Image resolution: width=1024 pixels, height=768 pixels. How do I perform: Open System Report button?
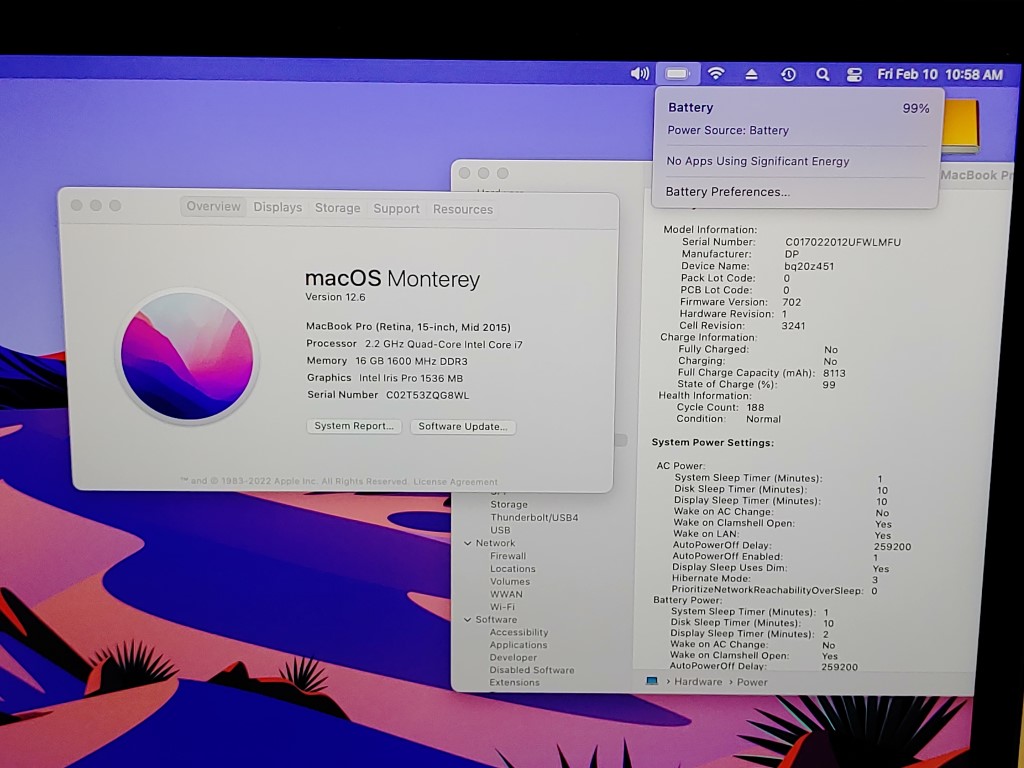point(354,426)
